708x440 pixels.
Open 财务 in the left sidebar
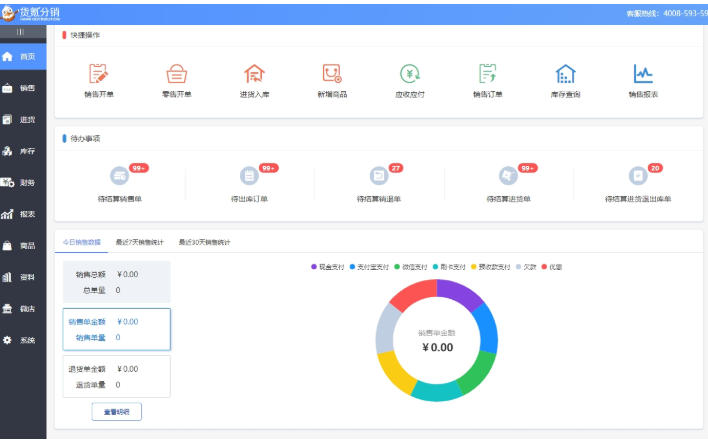[x=22, y=183]
